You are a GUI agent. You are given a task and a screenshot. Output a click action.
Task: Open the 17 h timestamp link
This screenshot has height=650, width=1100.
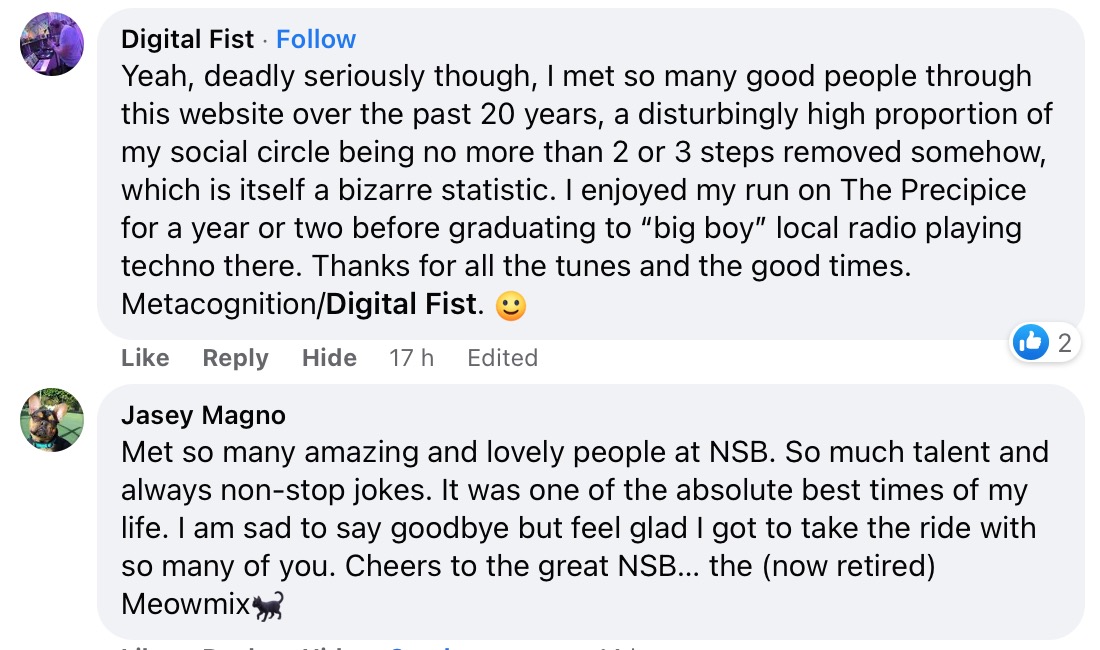click(x=411, y=358)
